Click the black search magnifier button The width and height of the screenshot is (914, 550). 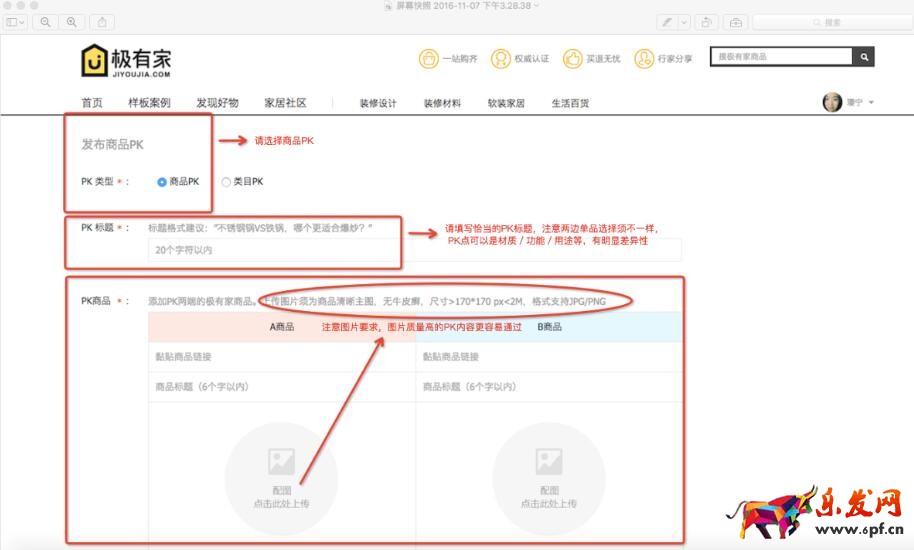pyautogui.click(x=864, y=57)
